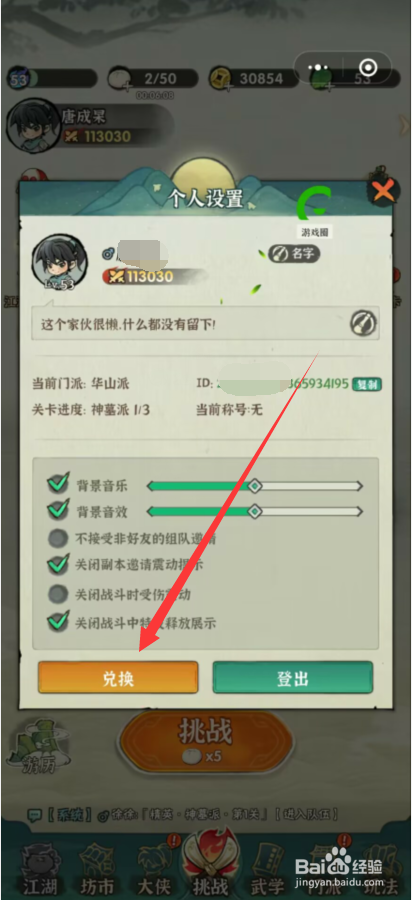Open the mini-program three-dot menu
This screenshot has width=412, height=900.
tap(318, 68)
